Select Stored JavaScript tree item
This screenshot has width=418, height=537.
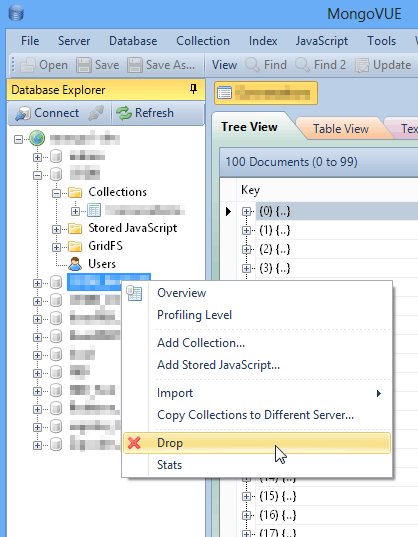(x=133, y=228)
